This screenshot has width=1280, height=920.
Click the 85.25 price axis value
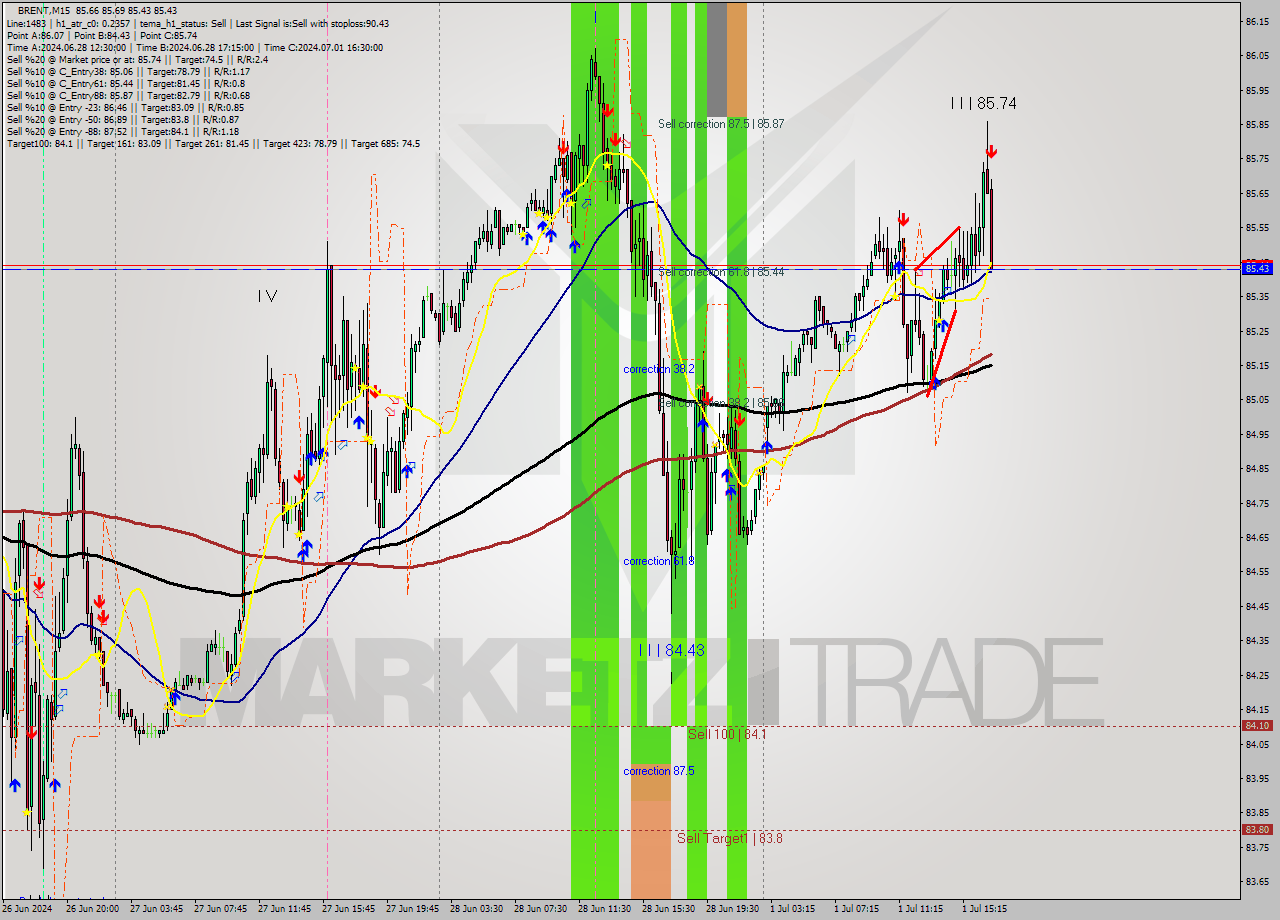(x=1257, y=331)
